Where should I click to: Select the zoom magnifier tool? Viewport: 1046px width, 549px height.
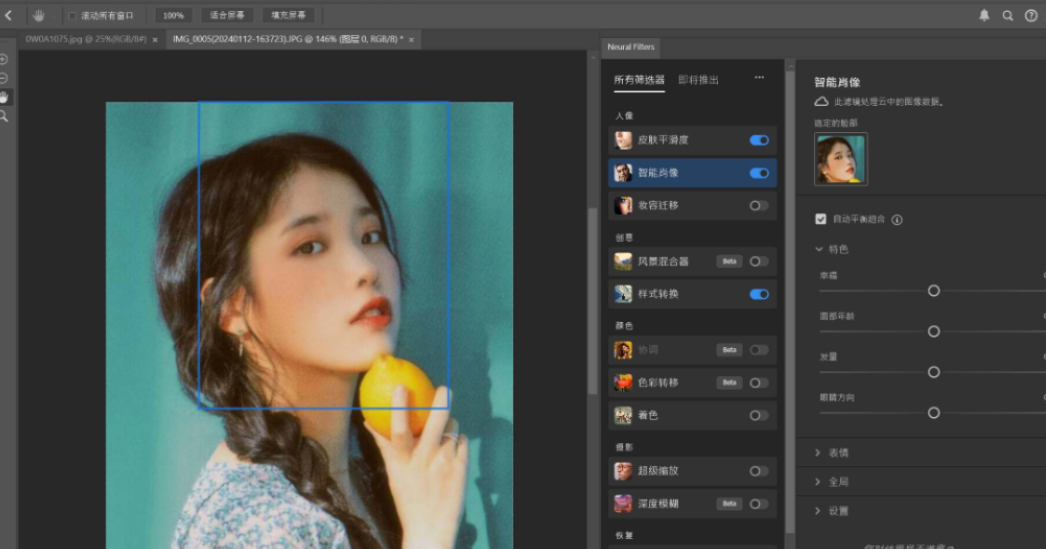(x=4, y=117)
